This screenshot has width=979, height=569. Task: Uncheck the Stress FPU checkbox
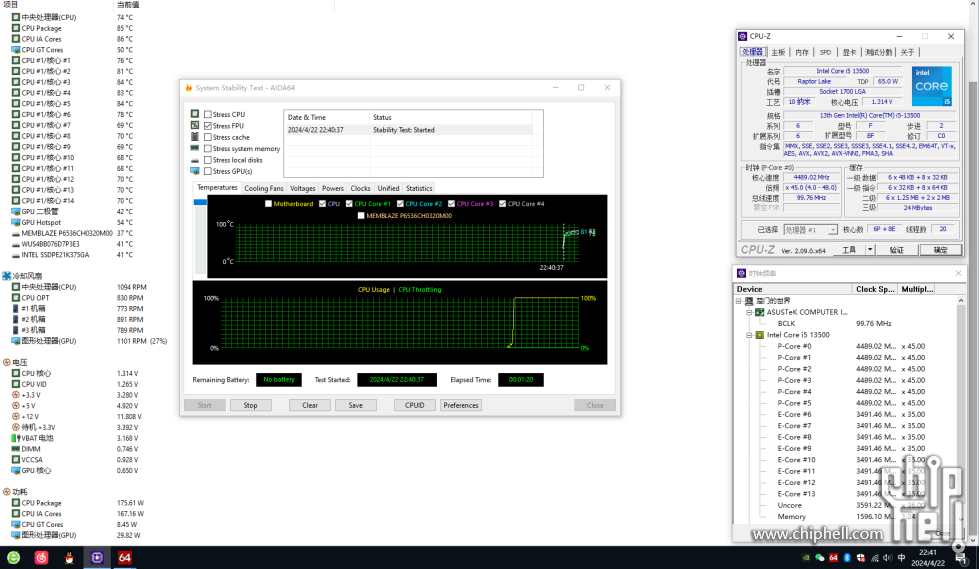coord(208,126)
